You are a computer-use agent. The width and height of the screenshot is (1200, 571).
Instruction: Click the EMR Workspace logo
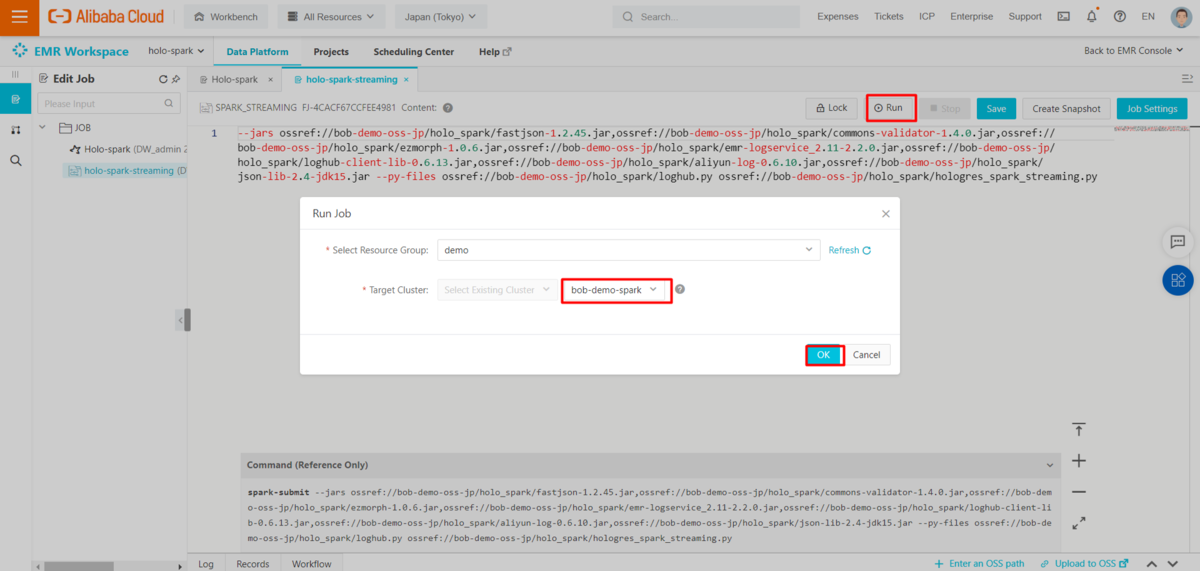tap(70, 52)
